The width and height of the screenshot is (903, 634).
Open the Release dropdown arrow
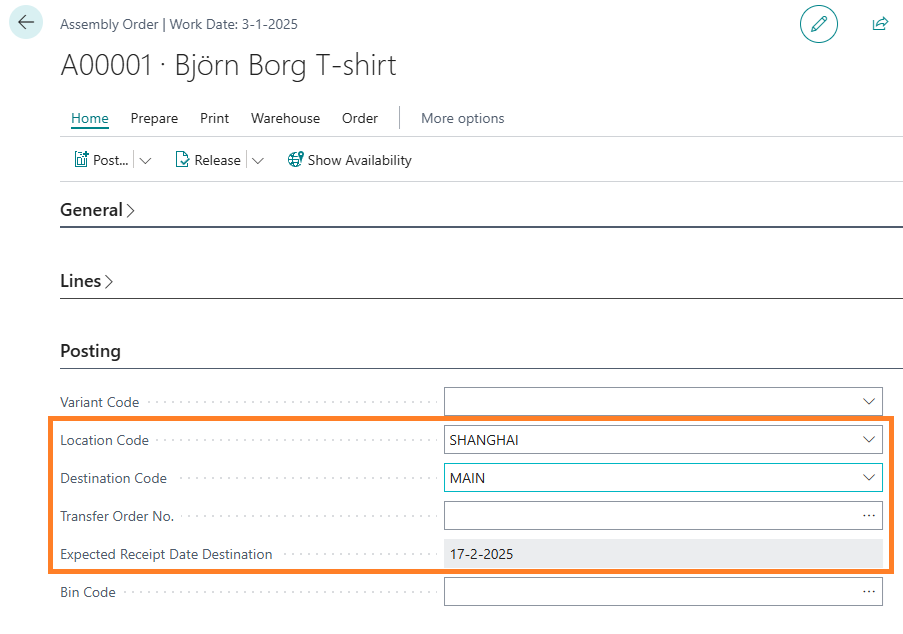(257, 160)
